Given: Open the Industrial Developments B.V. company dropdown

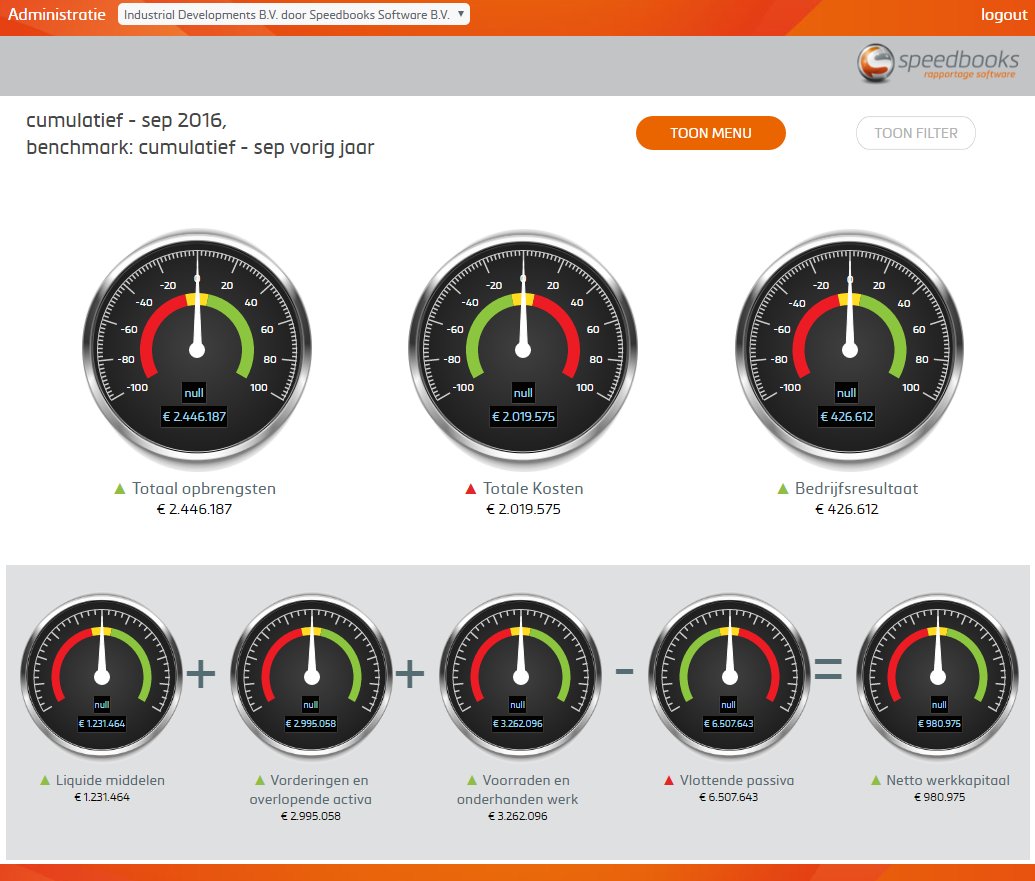Looking at the screenshot, I should click(x=294, y=15).
